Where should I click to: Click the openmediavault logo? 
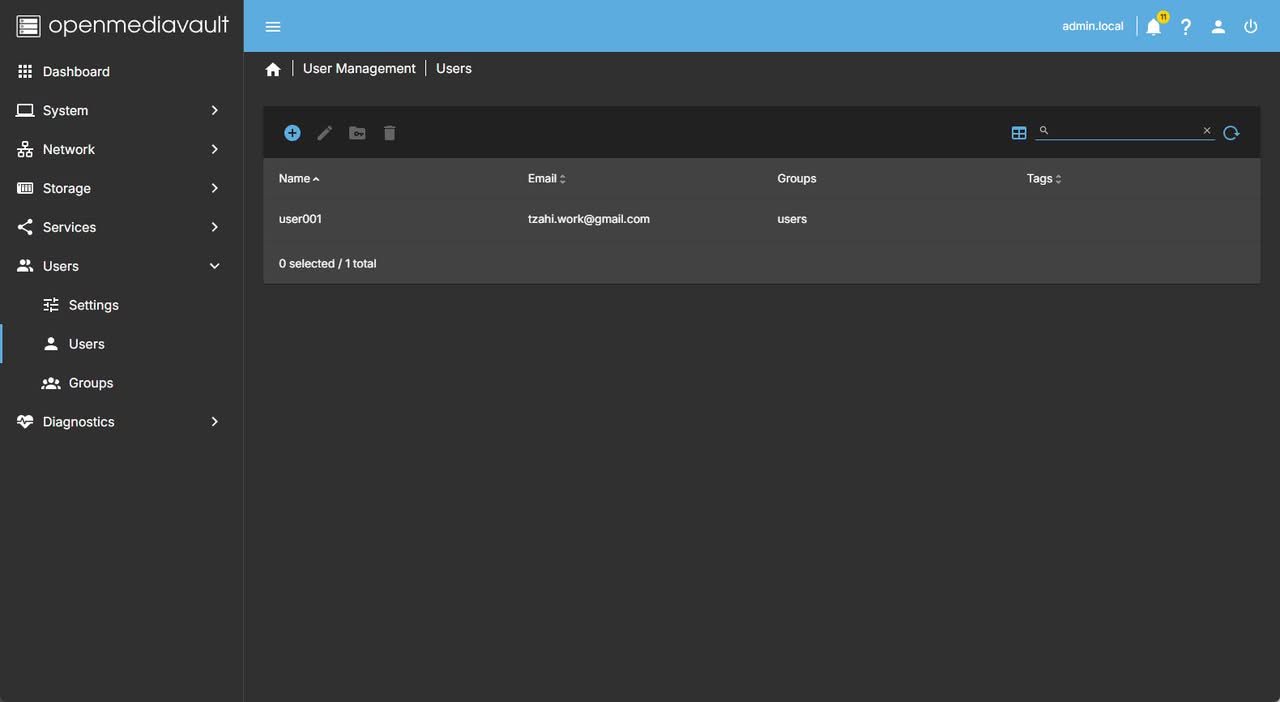click(122, 26)
